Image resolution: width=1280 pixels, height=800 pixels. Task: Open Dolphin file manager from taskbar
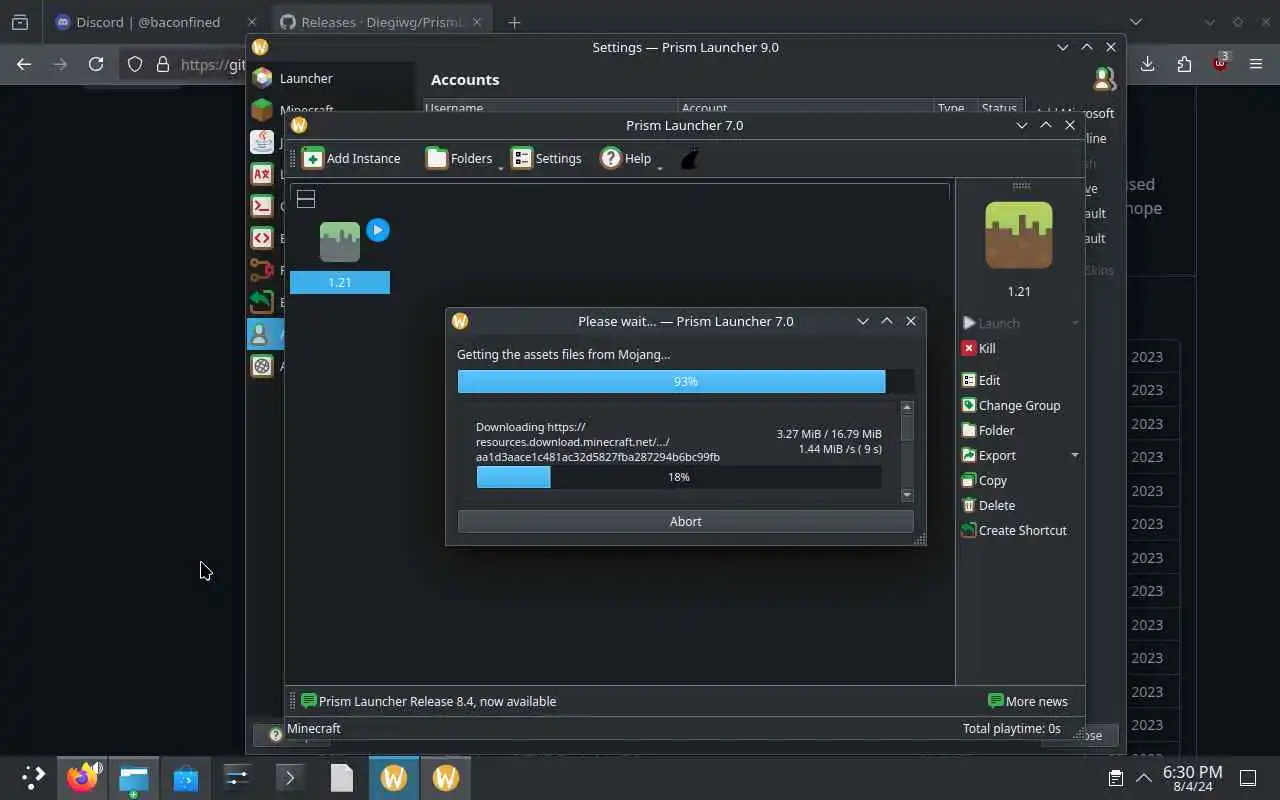134,777
